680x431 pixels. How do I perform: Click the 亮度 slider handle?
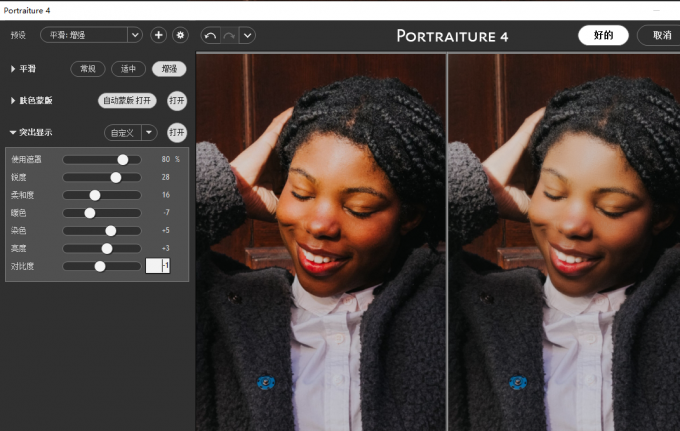coord(107,248)
